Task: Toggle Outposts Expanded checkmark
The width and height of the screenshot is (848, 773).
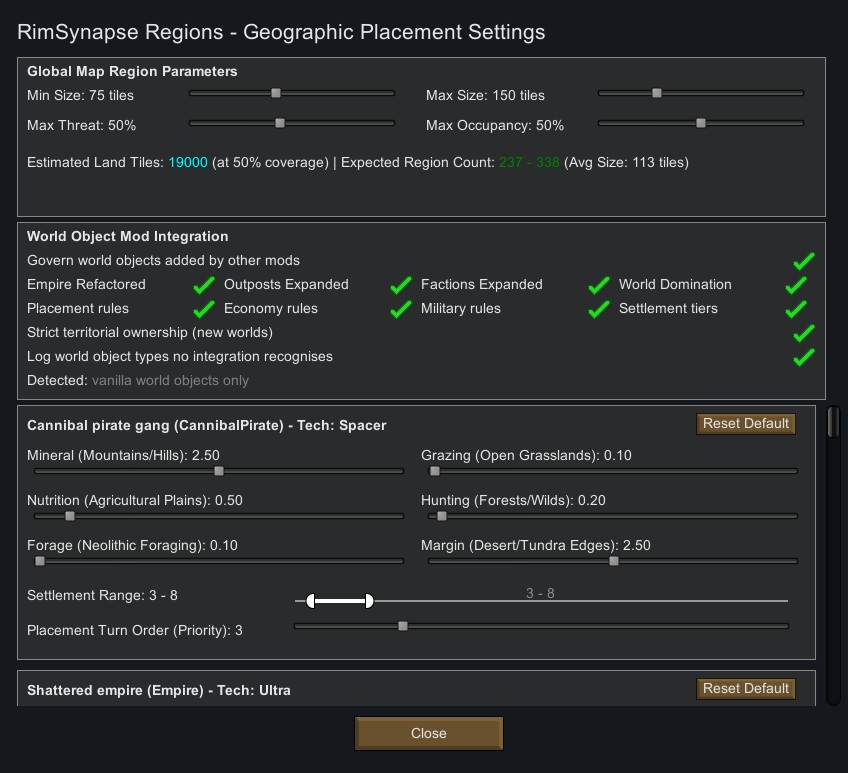Action: point(401,285)
